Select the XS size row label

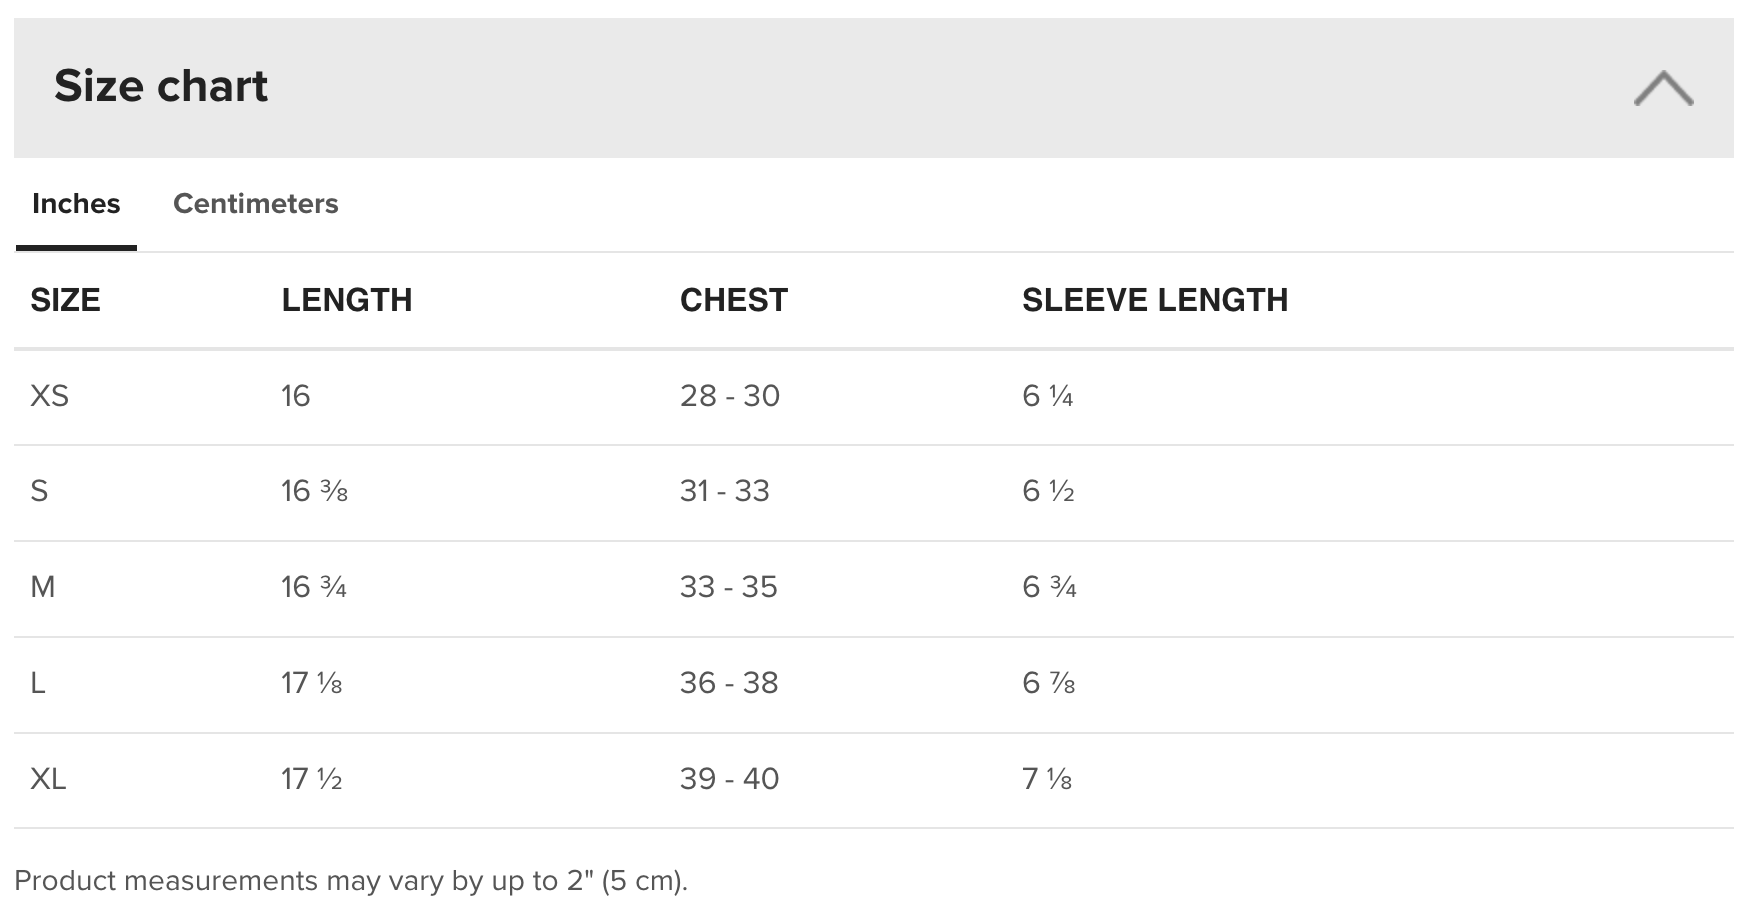pos(50,396)
